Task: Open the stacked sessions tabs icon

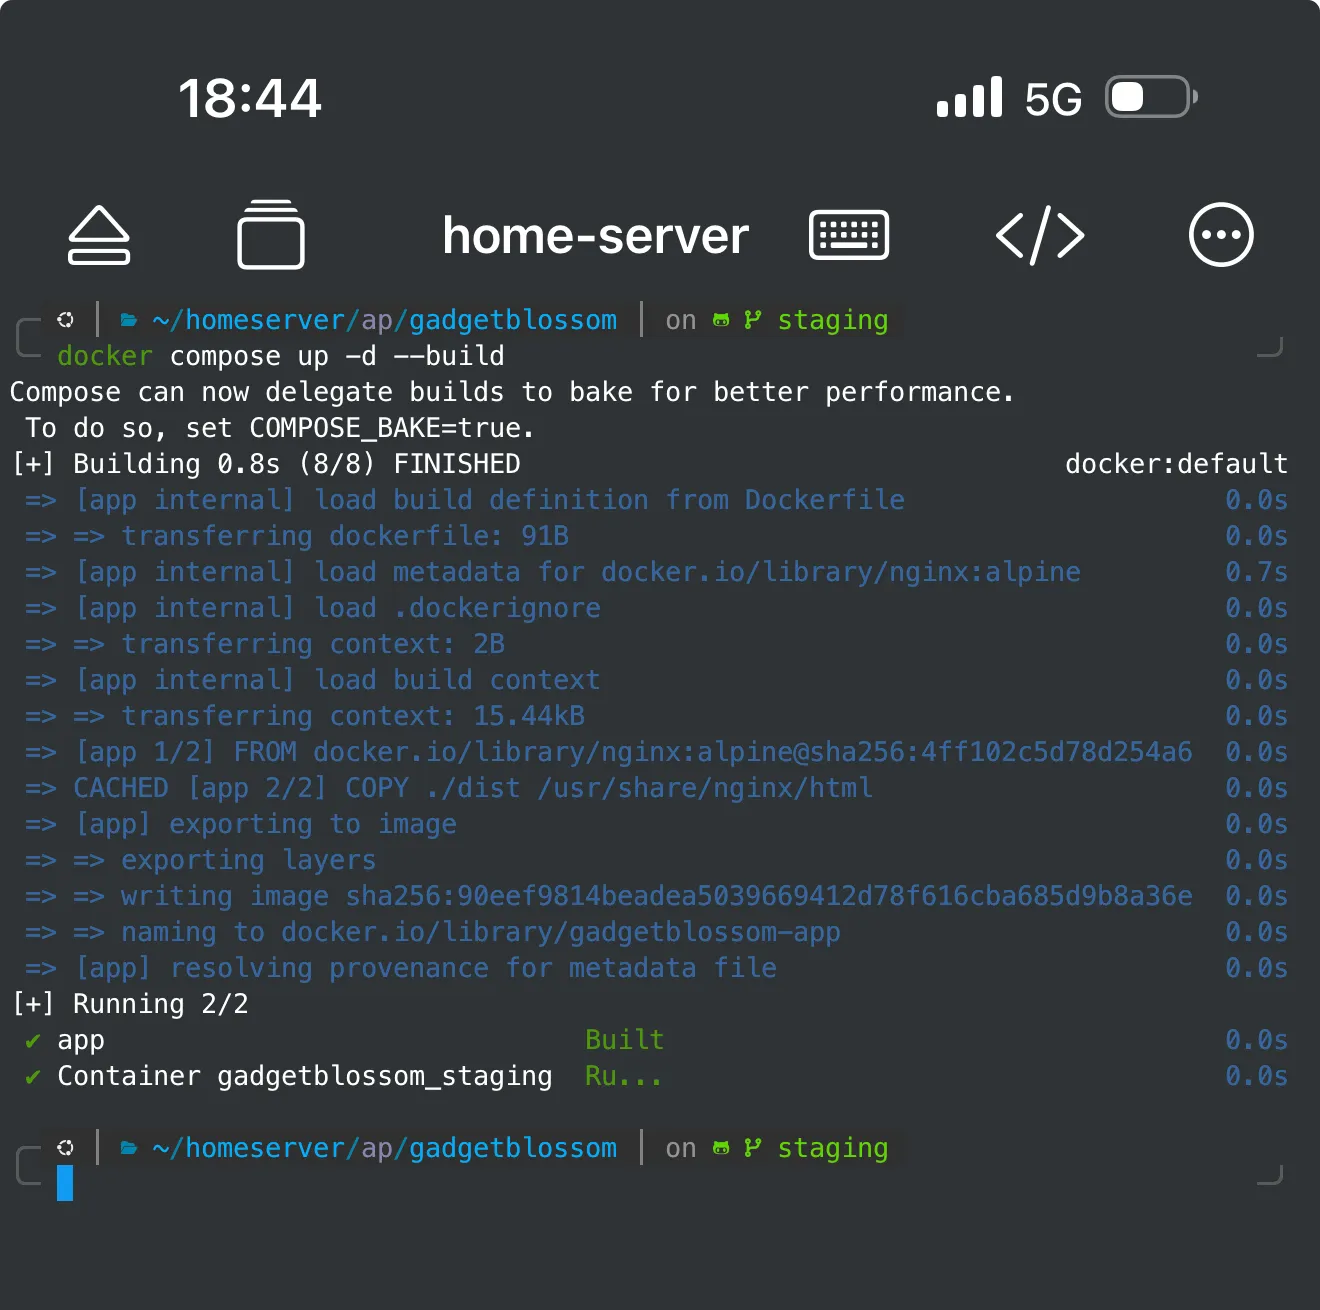Action: coord(271,236)
